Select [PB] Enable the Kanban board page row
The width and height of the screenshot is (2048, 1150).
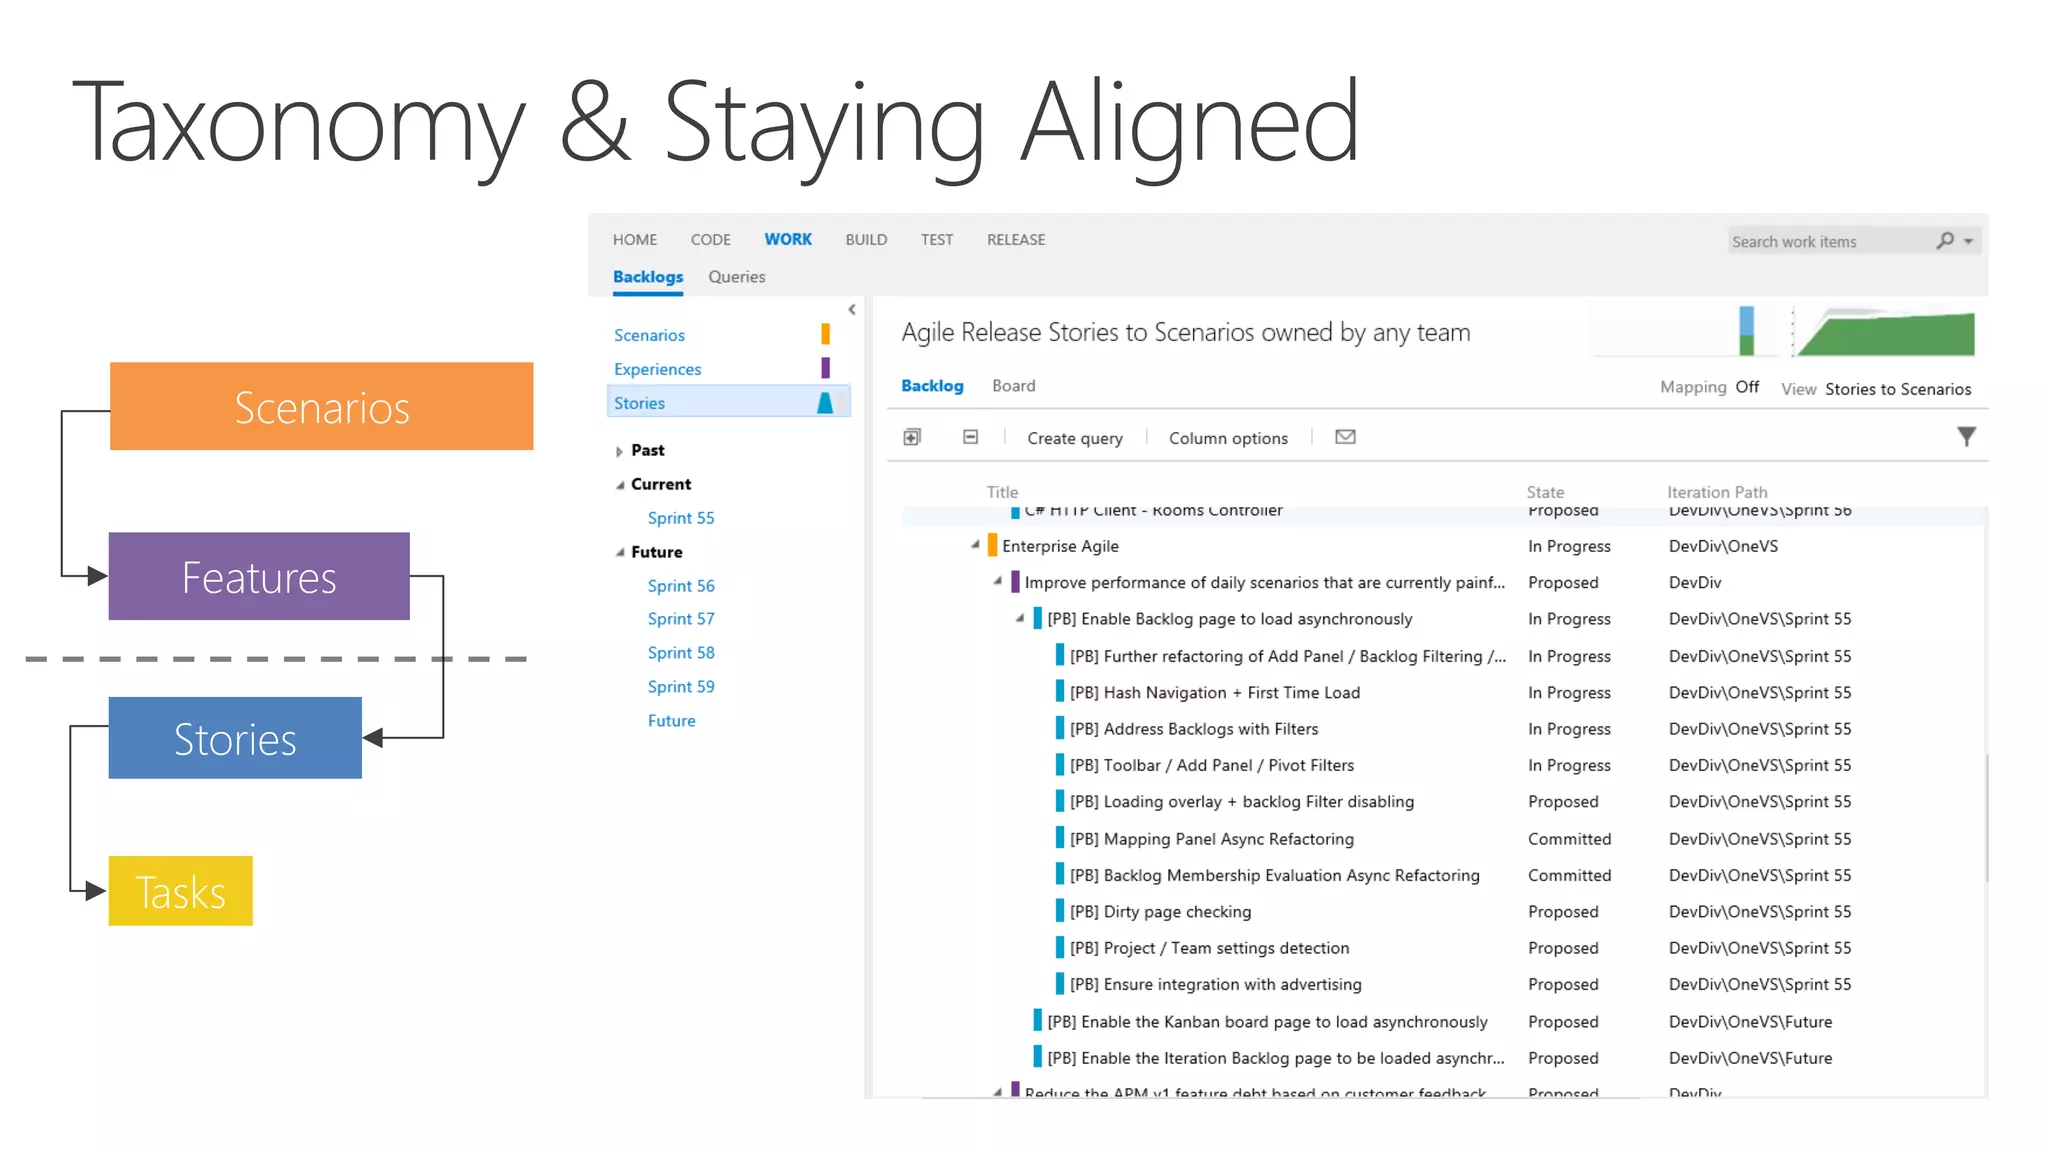click(1268, 1022)
